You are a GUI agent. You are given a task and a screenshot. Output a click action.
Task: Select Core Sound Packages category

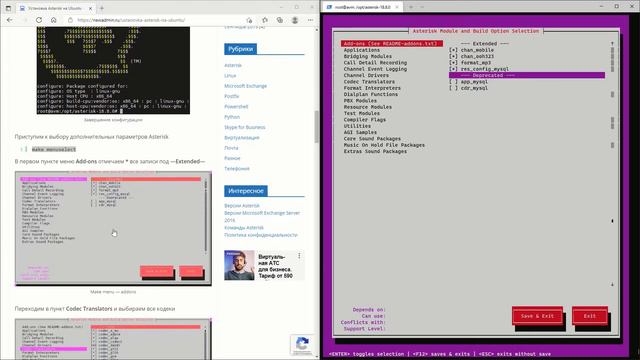(x=372, y=139)
